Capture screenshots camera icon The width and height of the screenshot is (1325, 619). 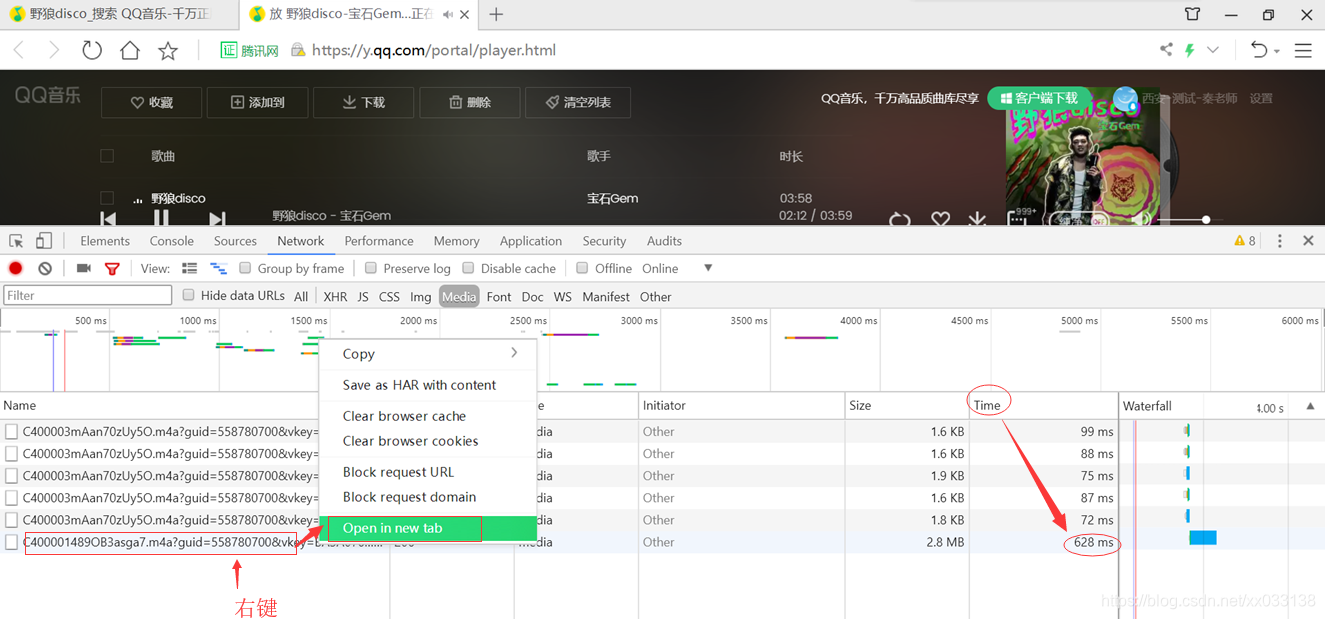[84, 268]
